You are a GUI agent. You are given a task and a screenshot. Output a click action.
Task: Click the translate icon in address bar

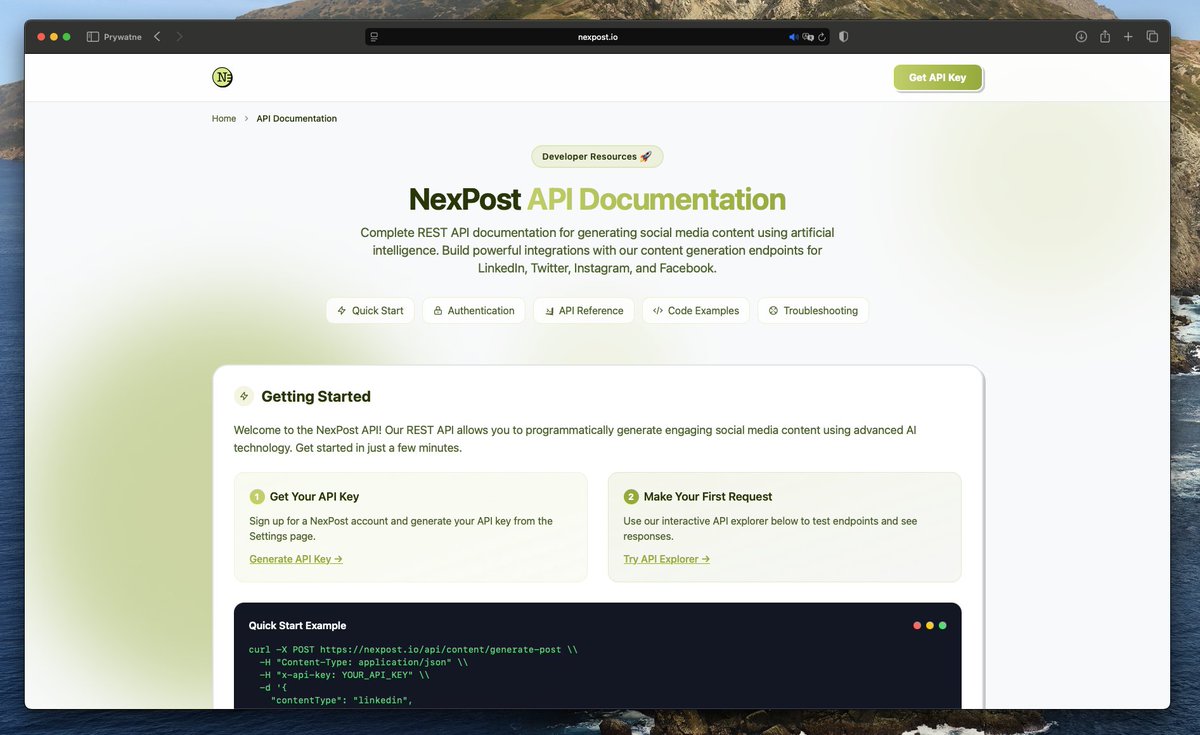[x=808, y=37]
